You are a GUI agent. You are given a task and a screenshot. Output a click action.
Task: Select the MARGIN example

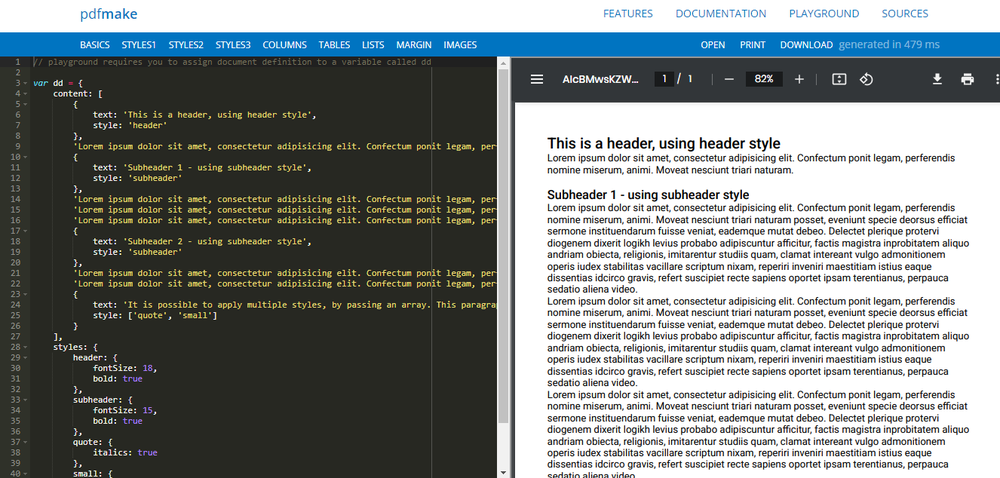pos(414,45)
